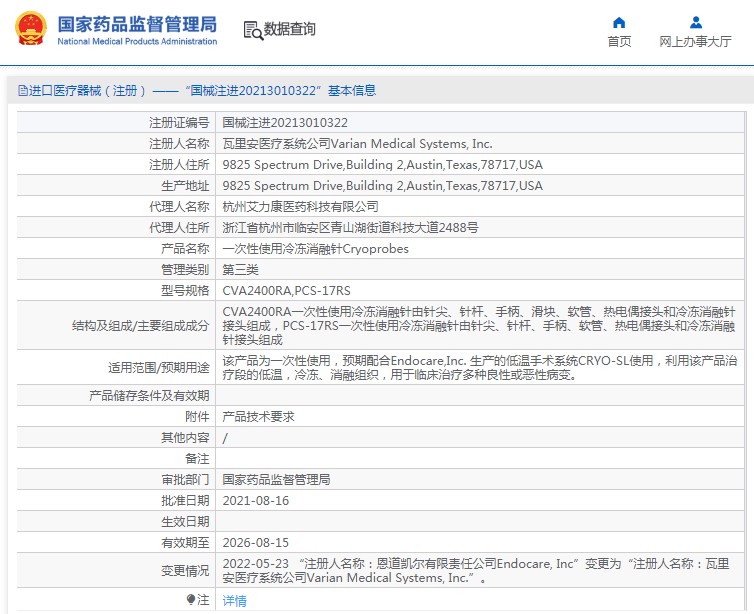Click the 附件 label
The height and width of the screenshot is (614, 754).
pyautogui.click(x=197, y=416)
